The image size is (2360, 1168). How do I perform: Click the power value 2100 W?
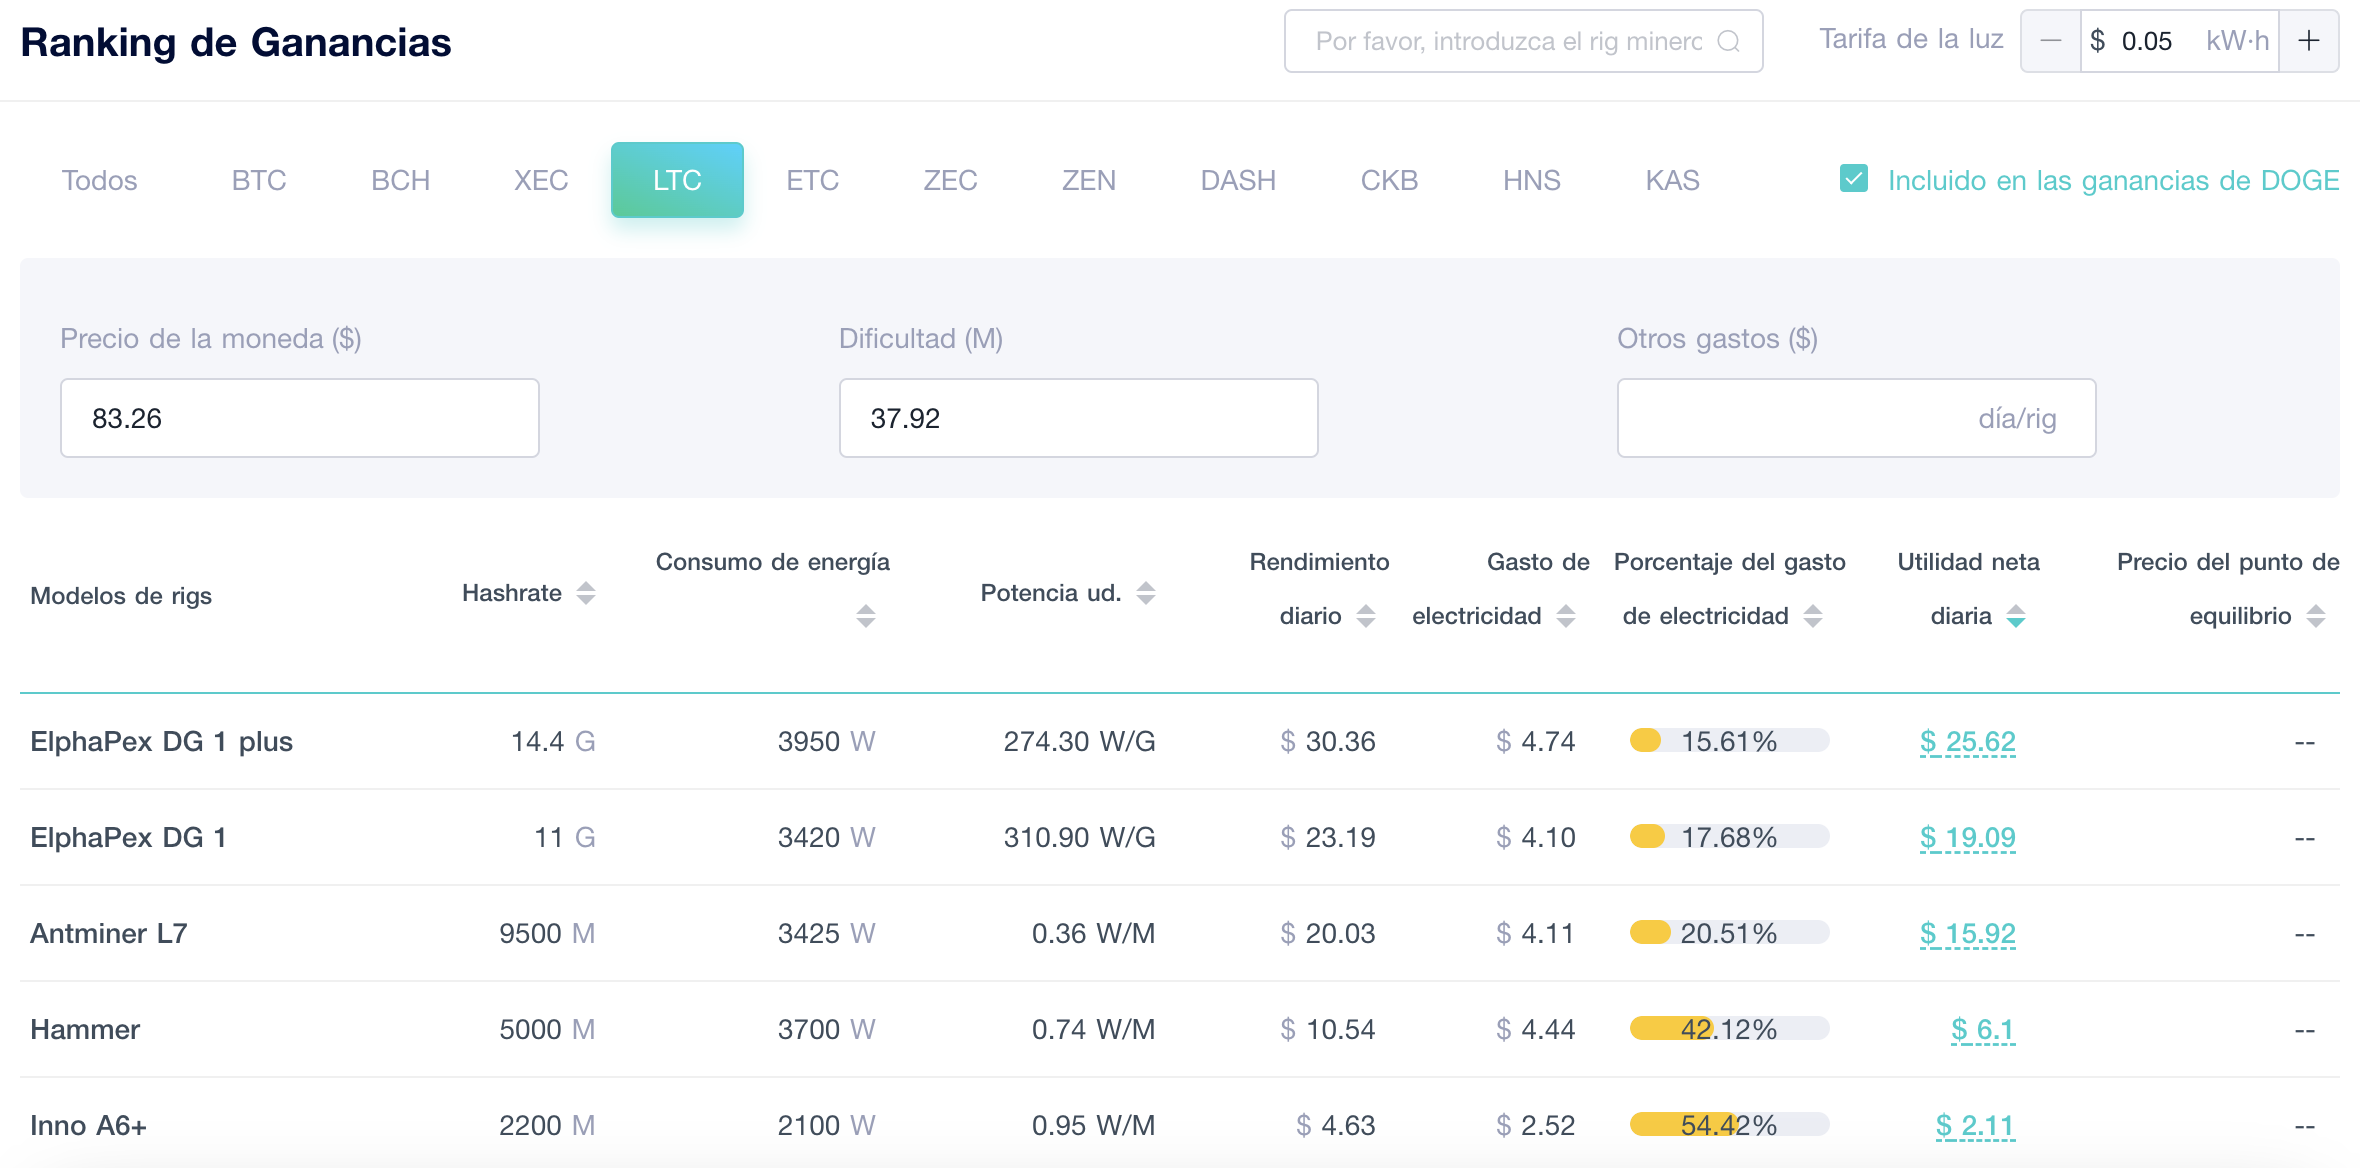826,1126
